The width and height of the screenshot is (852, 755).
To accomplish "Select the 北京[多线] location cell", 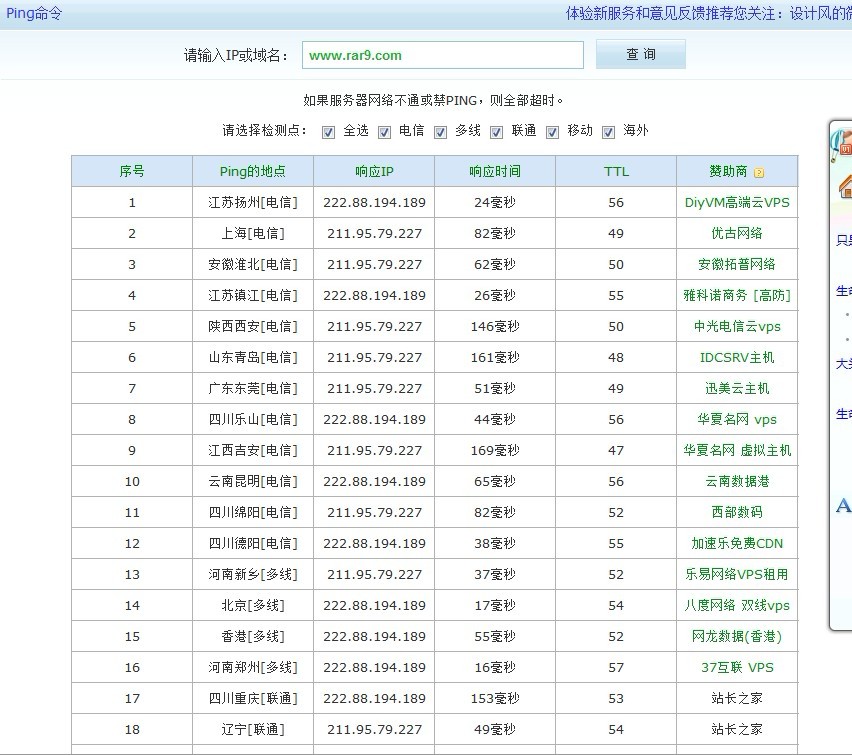I will click(253, 606).
